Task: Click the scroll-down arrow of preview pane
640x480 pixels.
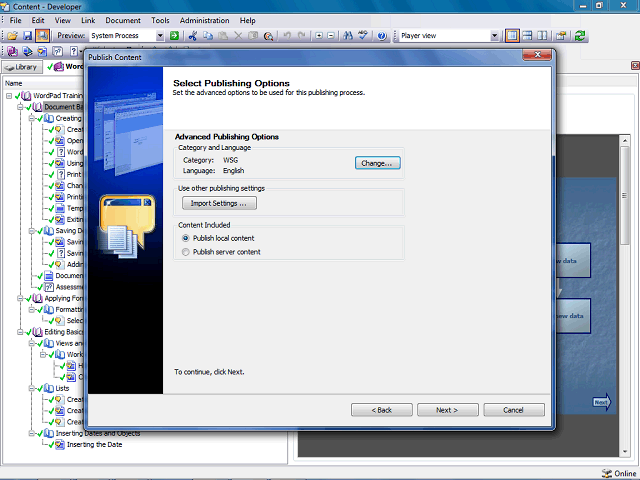Action: [x=625, y=452]
